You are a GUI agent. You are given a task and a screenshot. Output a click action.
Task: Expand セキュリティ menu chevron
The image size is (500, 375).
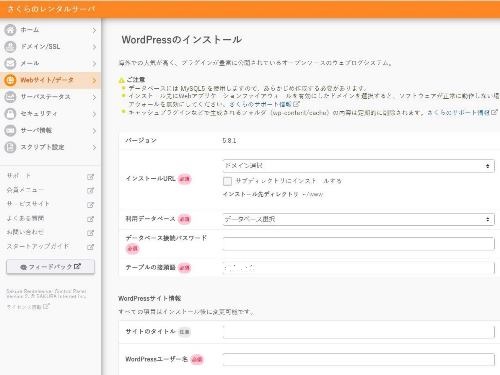click(94, 114)
